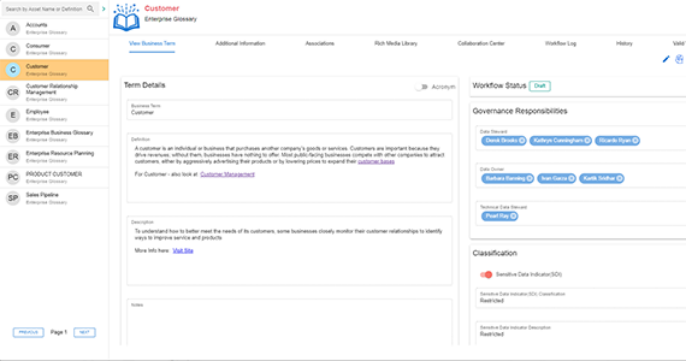
Task: Click the info icon on the Ivan Garza chip
Action: pos(571,179)
